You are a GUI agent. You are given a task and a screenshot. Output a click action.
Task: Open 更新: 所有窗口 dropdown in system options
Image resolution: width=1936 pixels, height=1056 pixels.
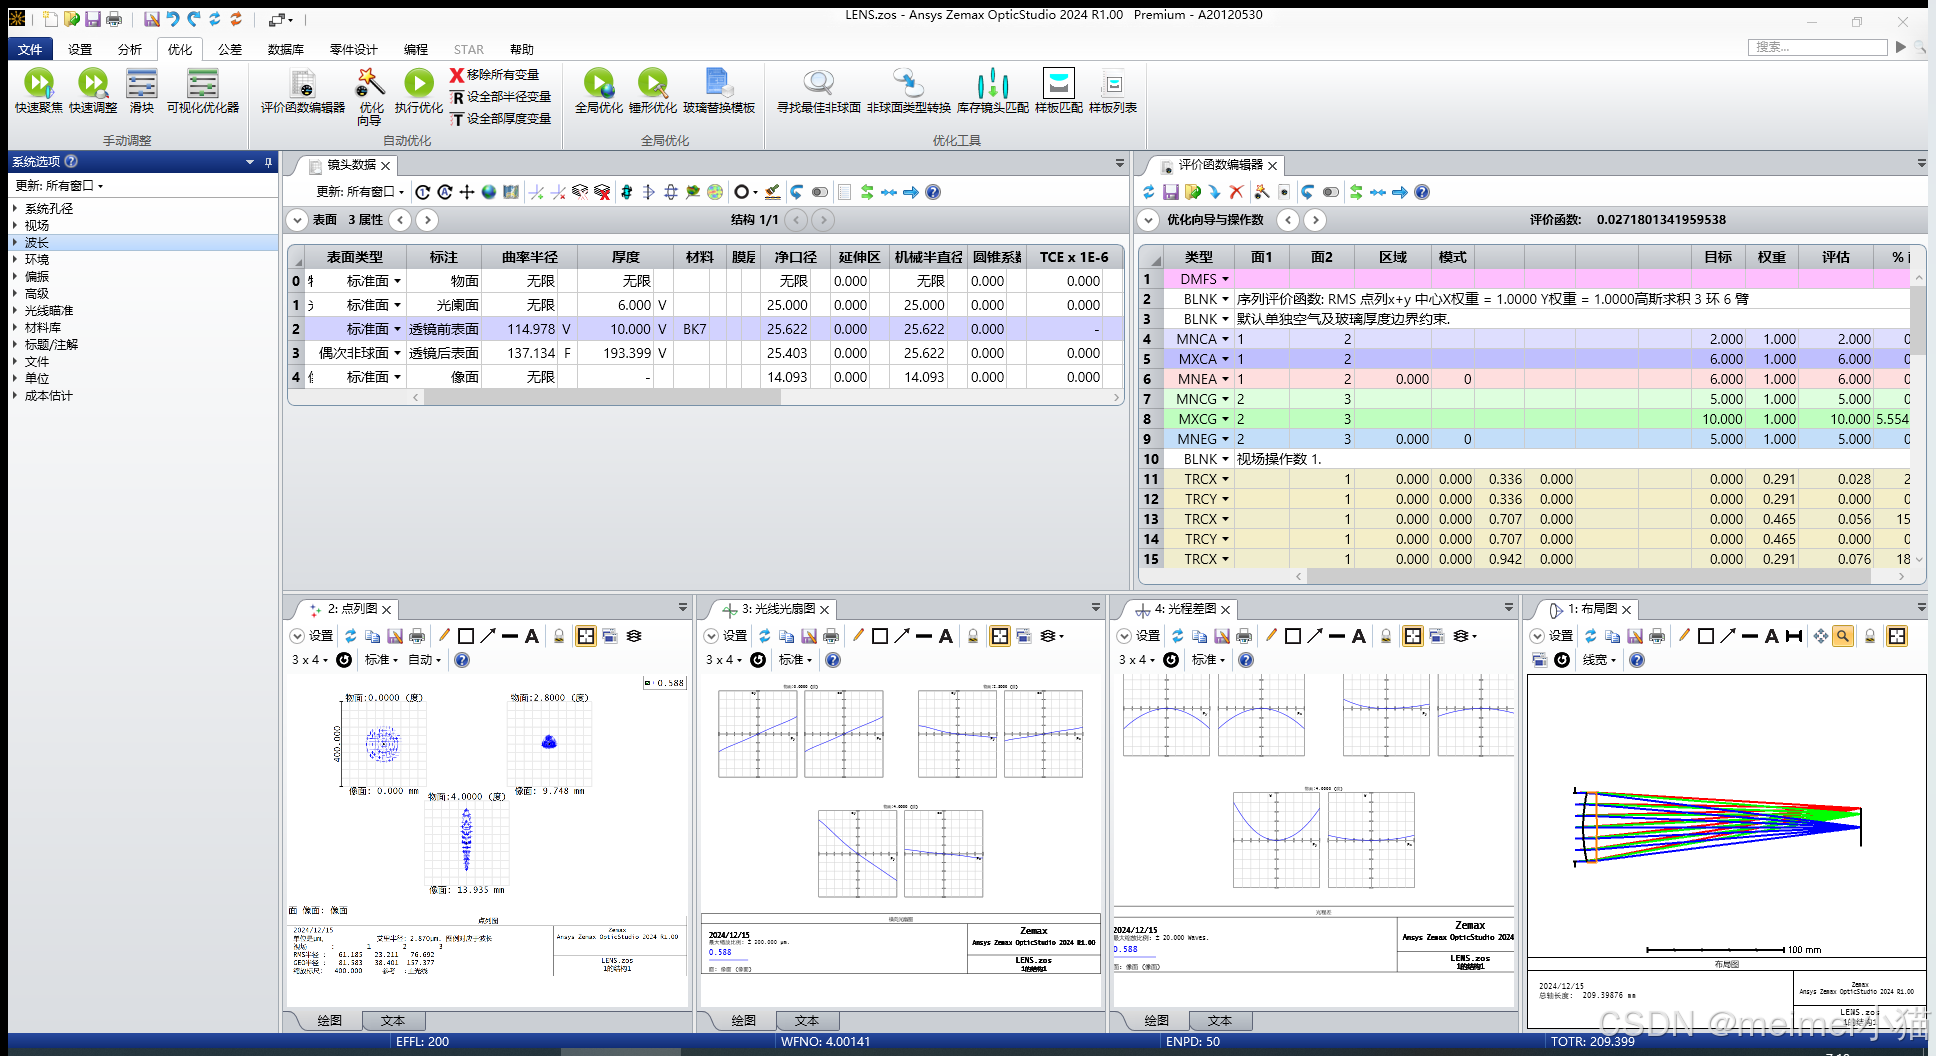pyautogui.click(x=60, y=186)
